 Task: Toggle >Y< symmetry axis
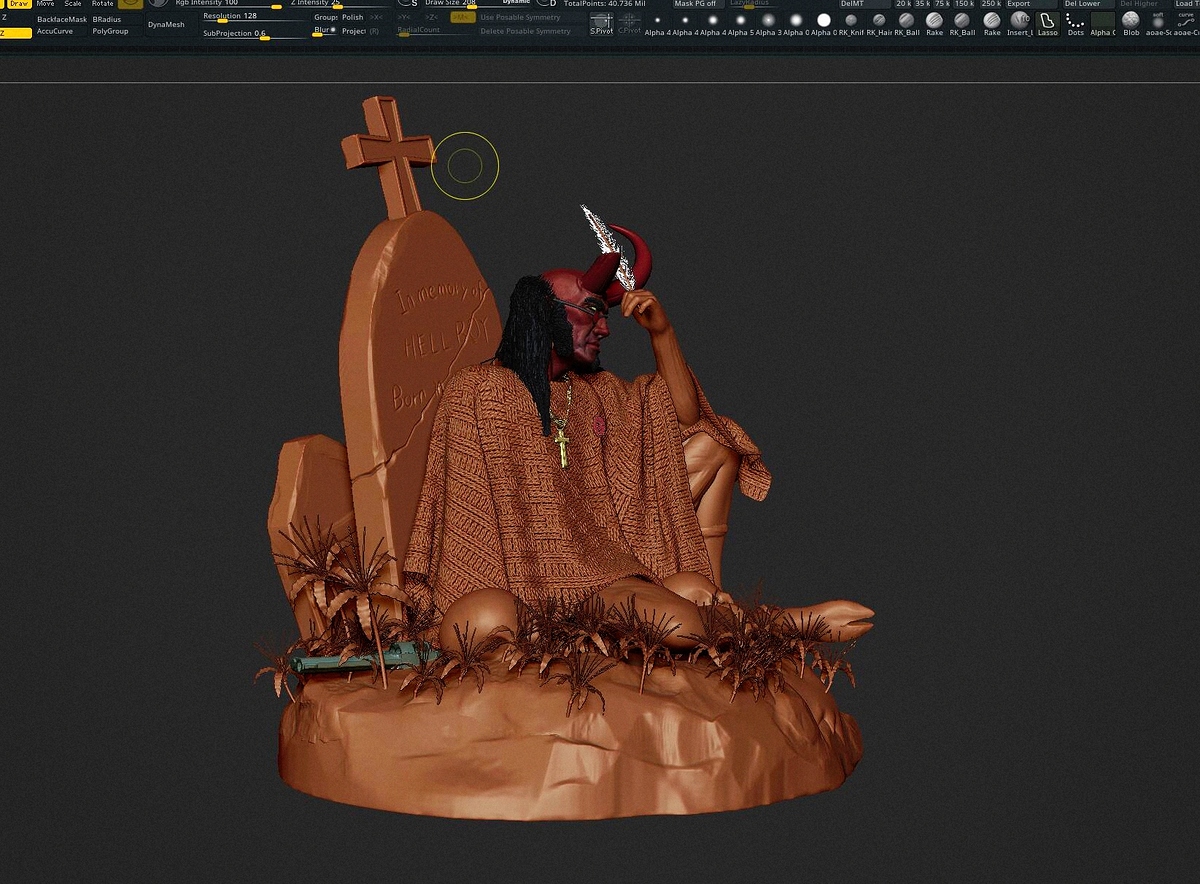[404, 17]
